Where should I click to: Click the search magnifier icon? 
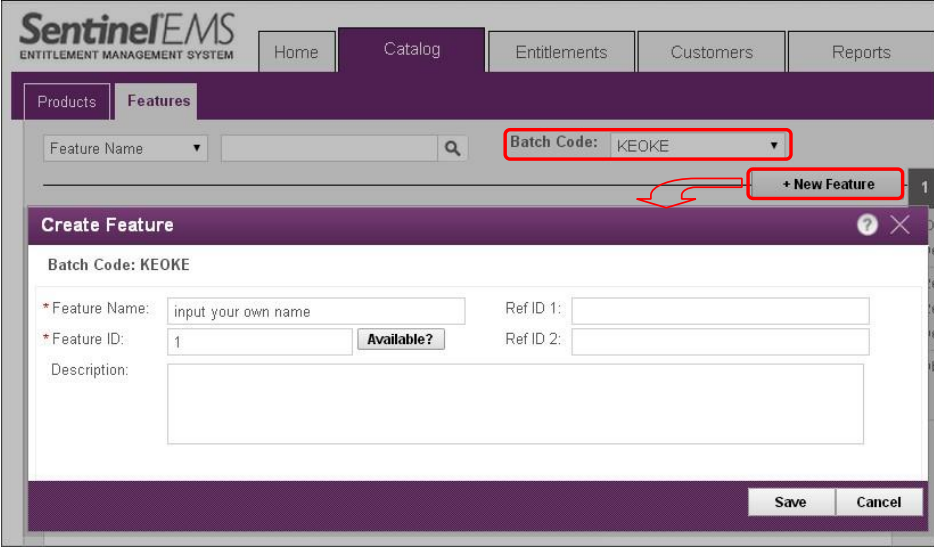coord(453,149)
